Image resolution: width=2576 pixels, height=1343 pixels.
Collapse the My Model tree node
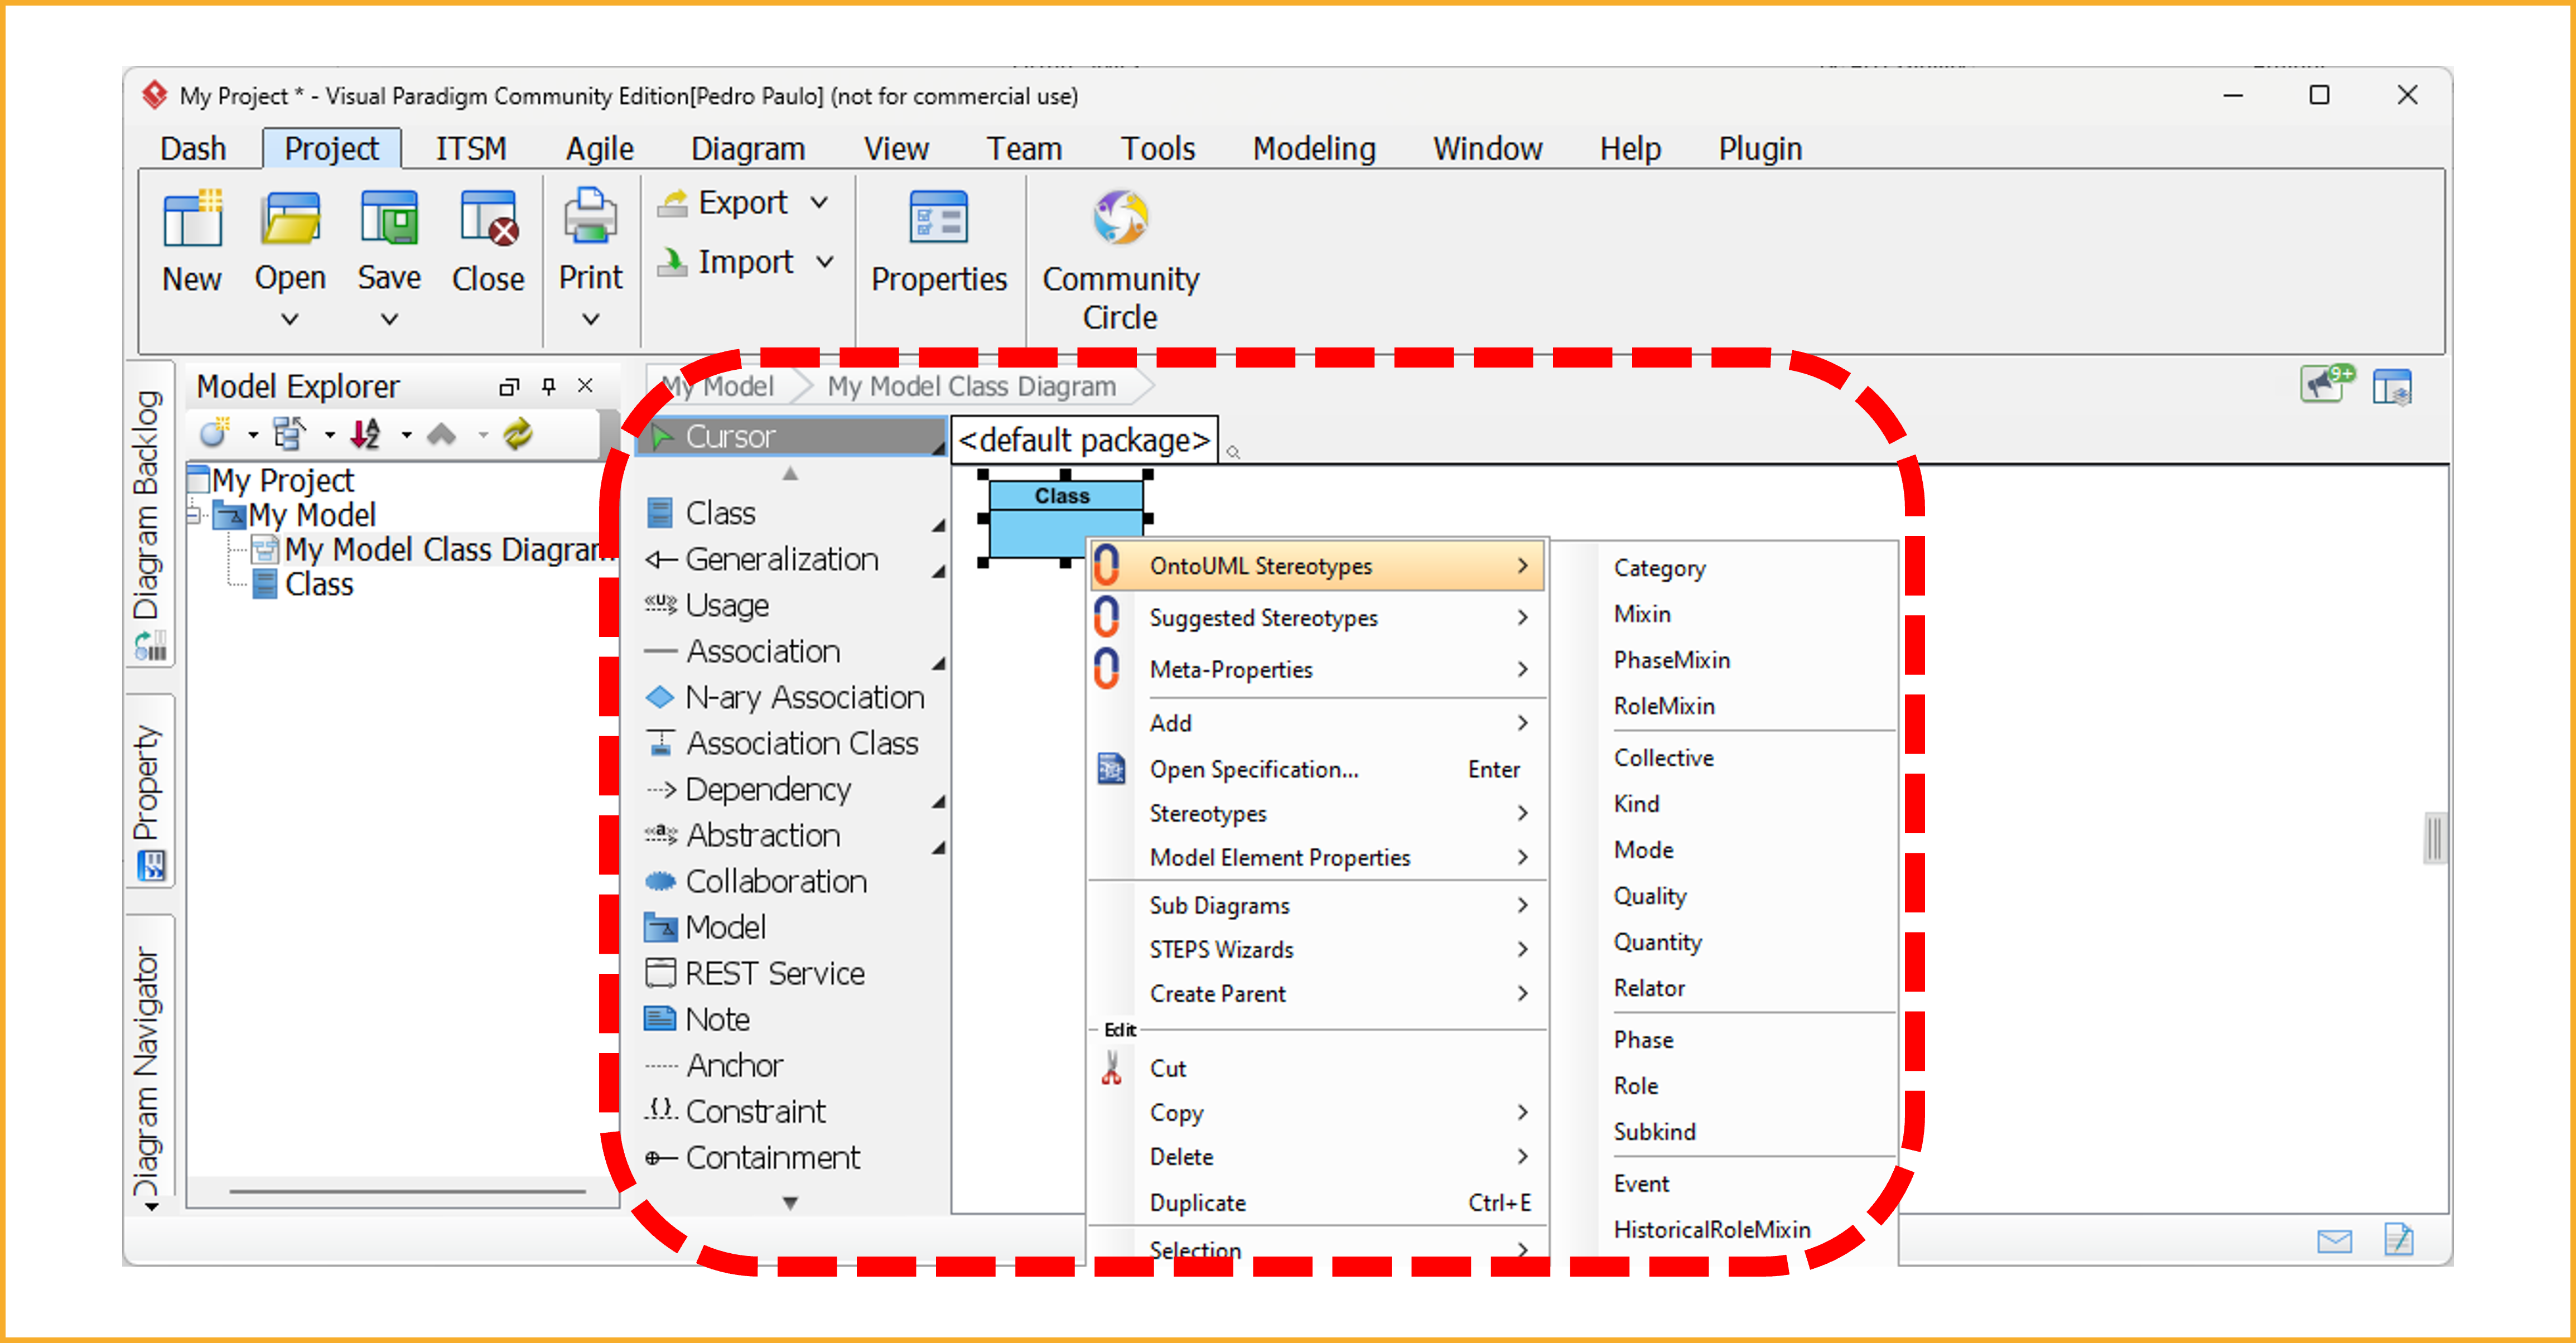[x=193, y=516]
